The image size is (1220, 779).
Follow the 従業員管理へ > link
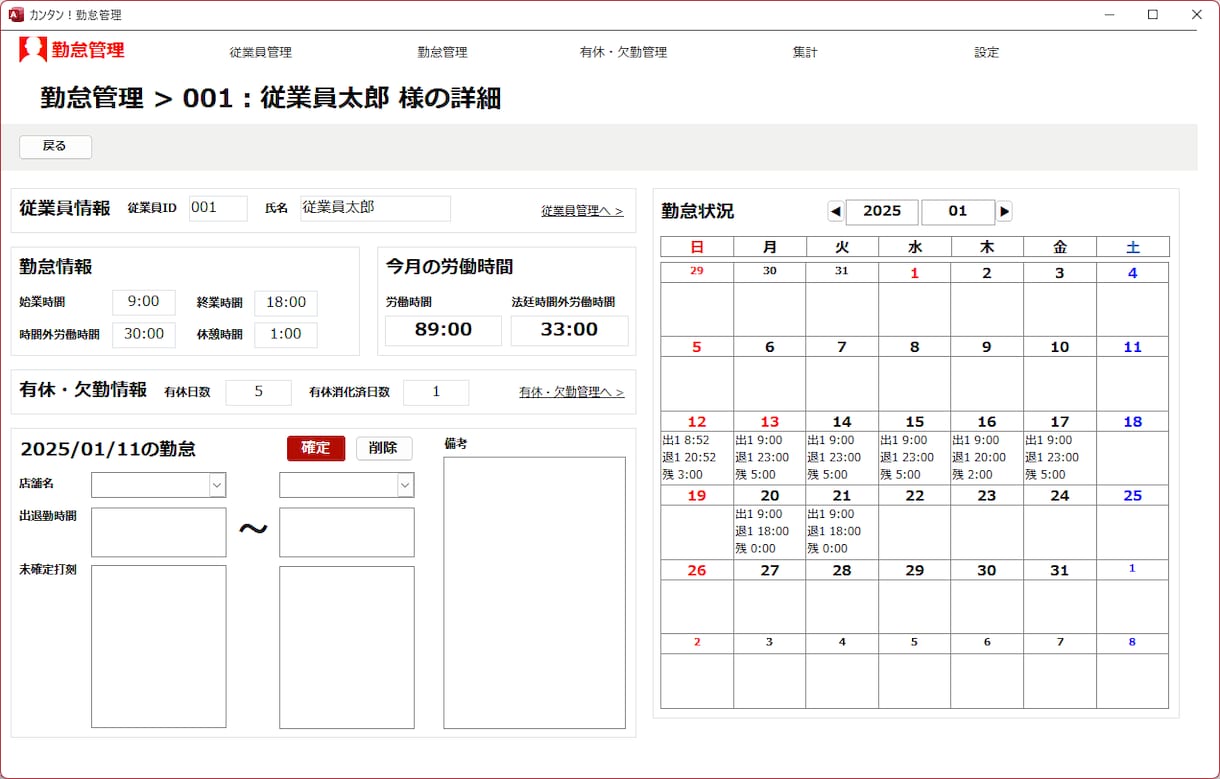582,211
